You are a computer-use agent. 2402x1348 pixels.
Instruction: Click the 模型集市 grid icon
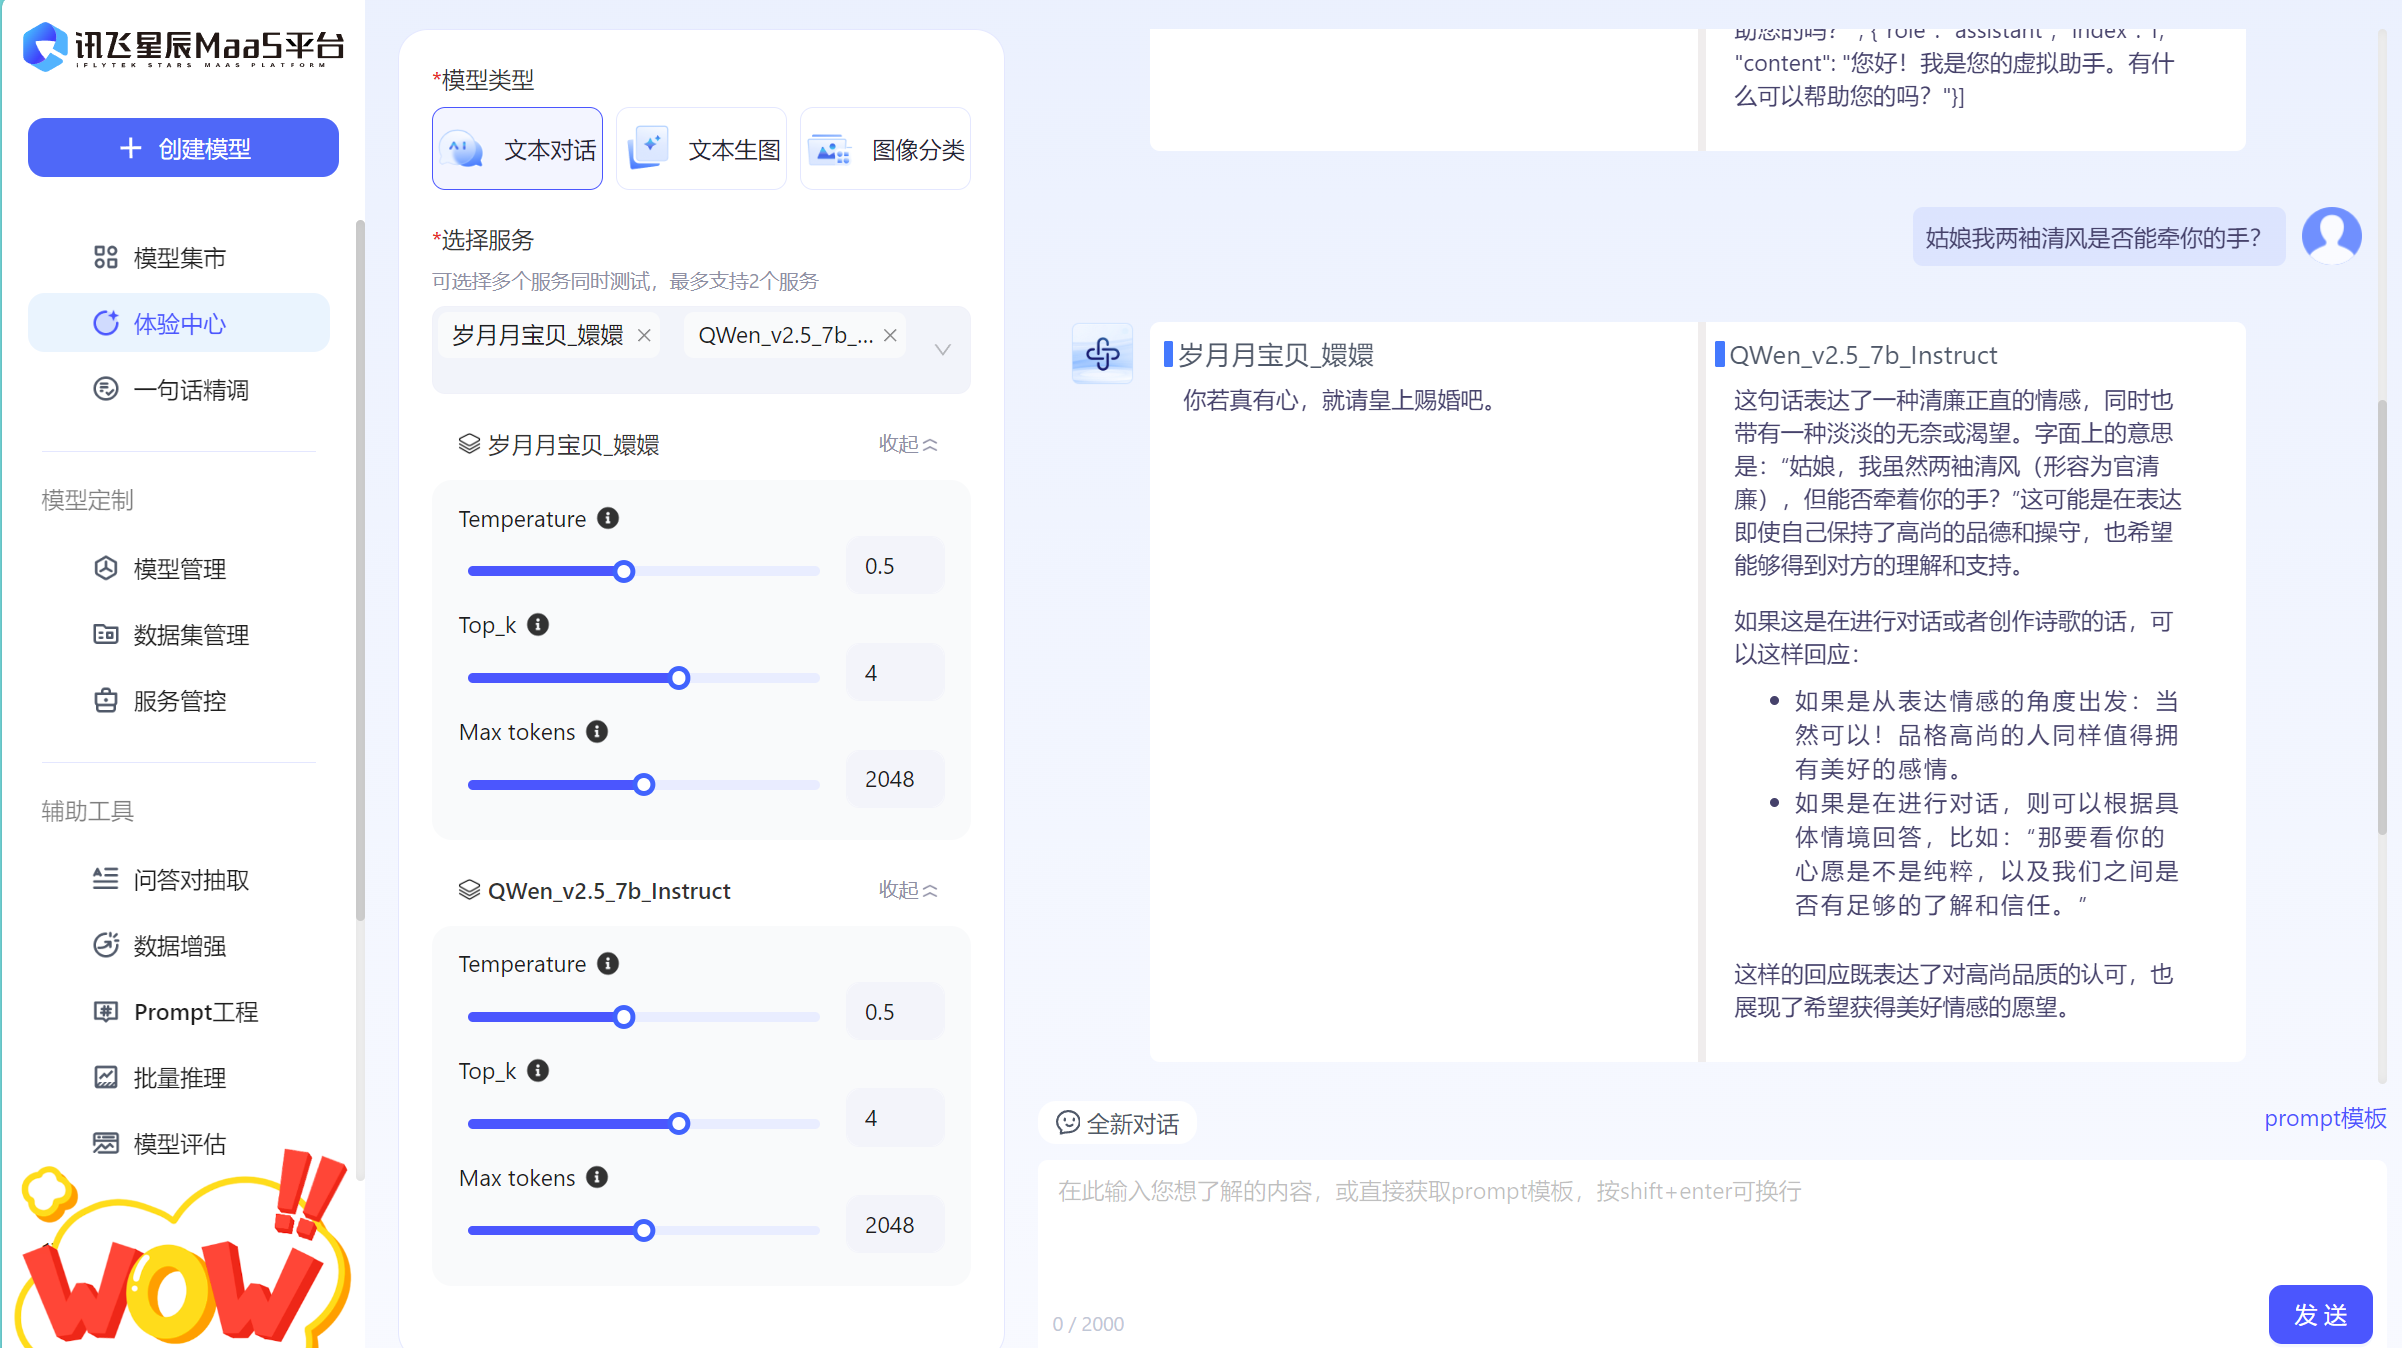(x=105, y=257)
